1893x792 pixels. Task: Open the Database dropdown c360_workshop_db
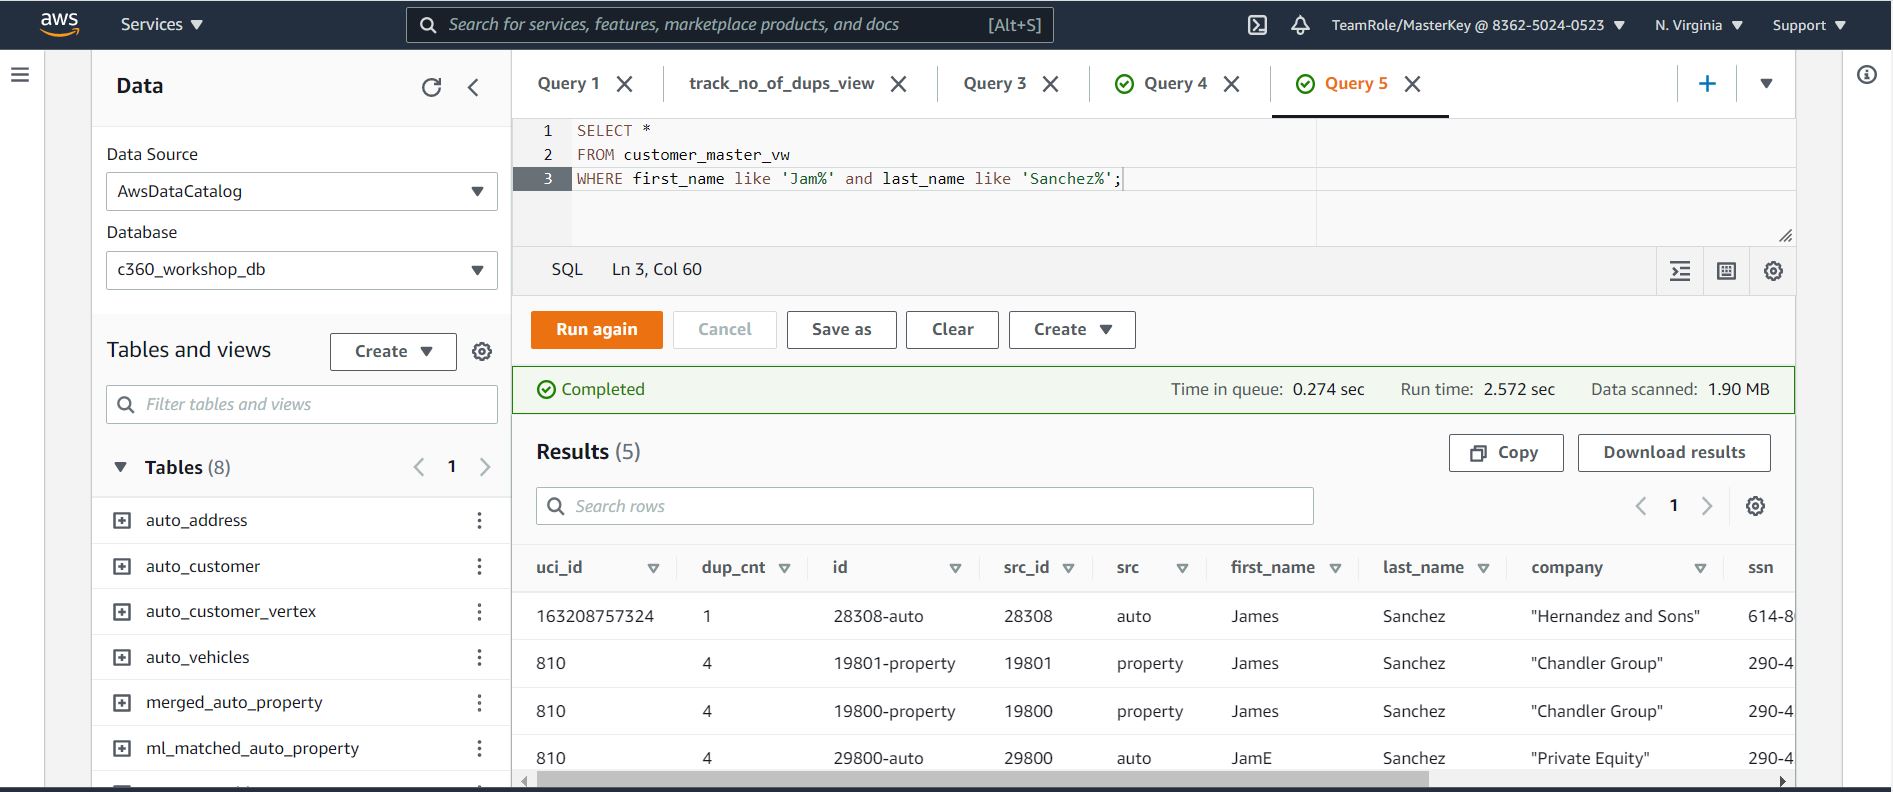[301, 270]
